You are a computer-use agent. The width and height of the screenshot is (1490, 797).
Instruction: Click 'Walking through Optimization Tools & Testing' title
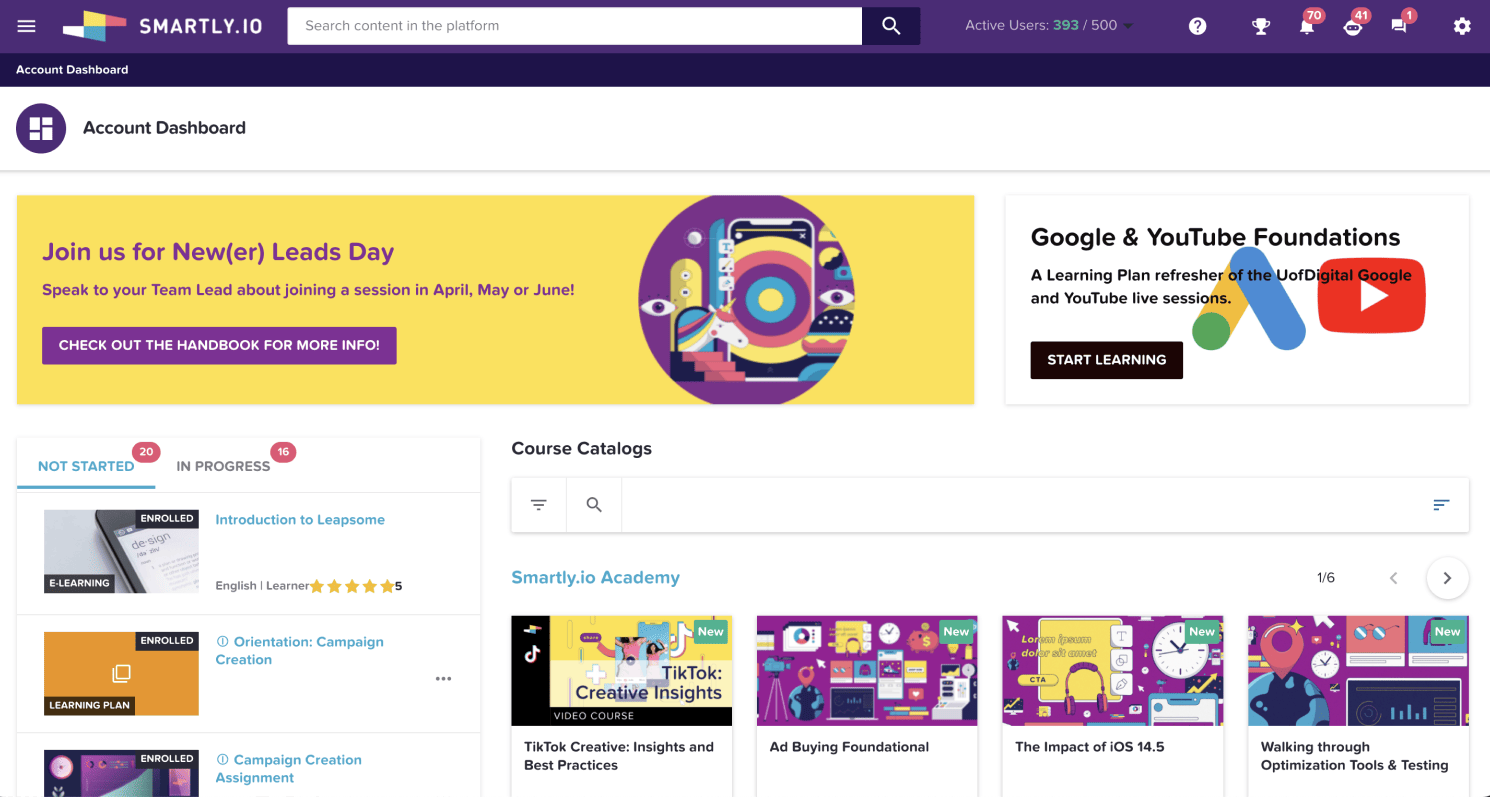(1354, 756)
